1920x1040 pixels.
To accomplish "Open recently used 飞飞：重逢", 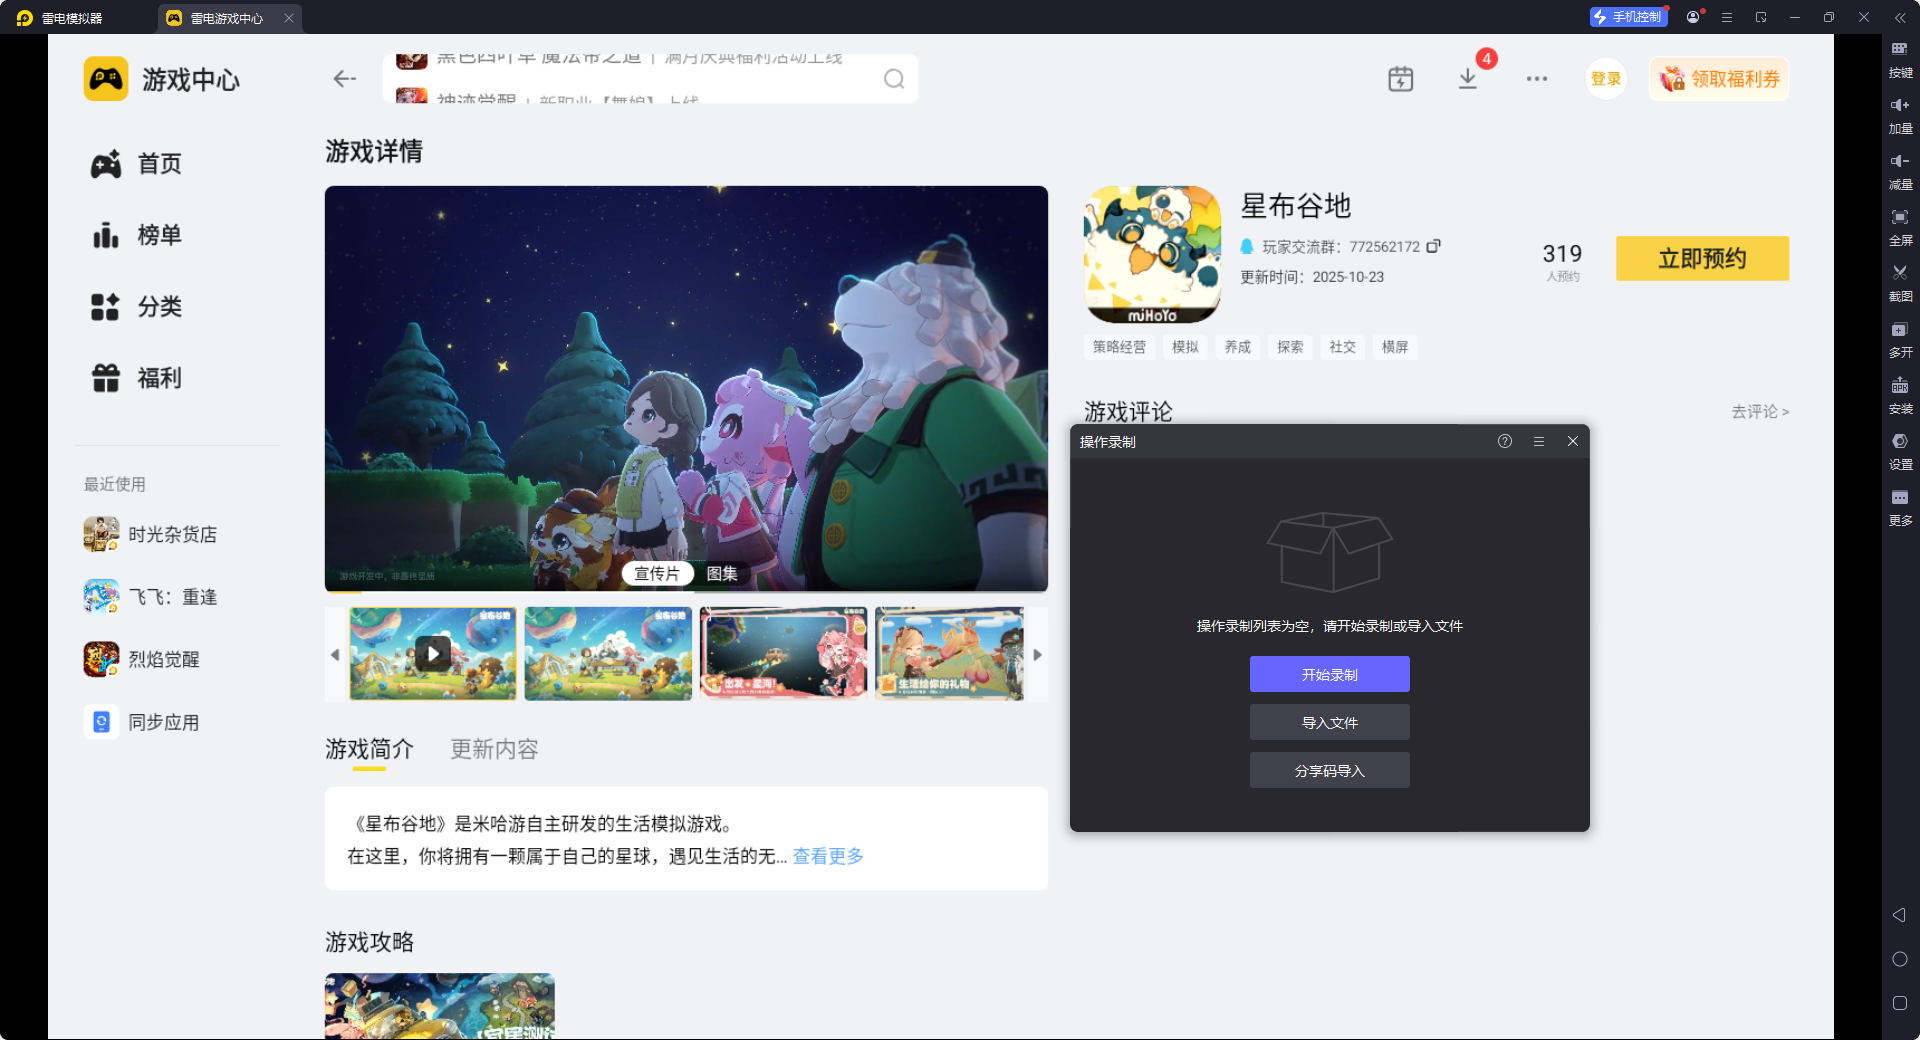I will 150,597.
